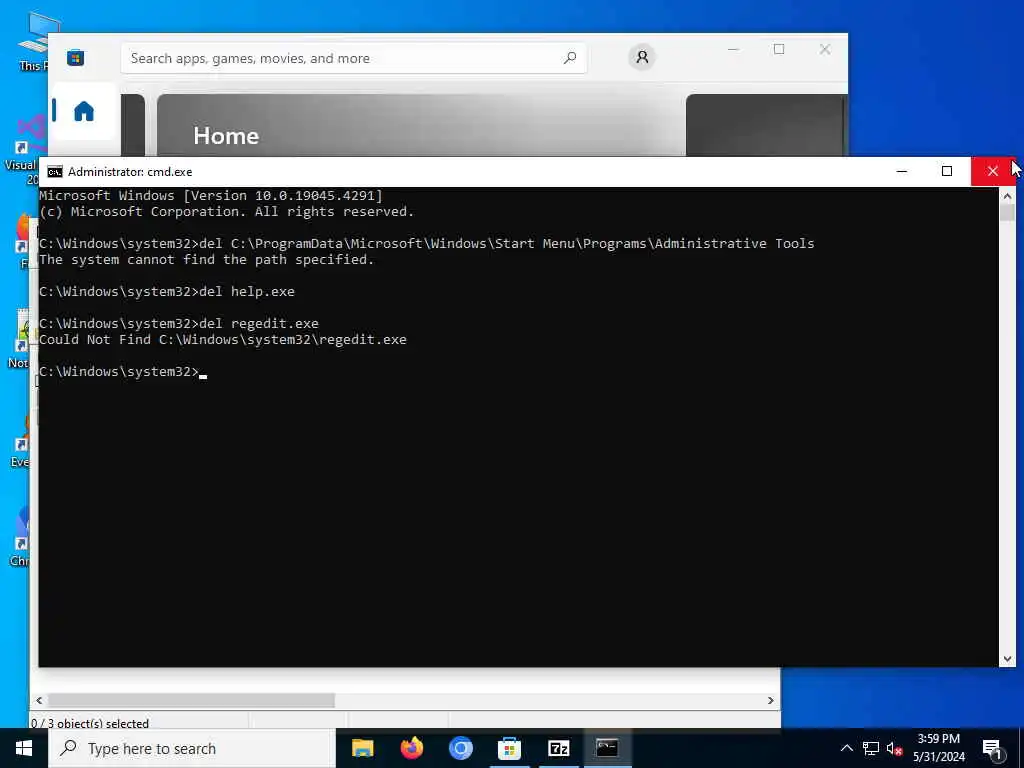This screenshot has height=768, width=1024.
Task: Open 7-Zip from the taskbar
Action: coord(558,748)
